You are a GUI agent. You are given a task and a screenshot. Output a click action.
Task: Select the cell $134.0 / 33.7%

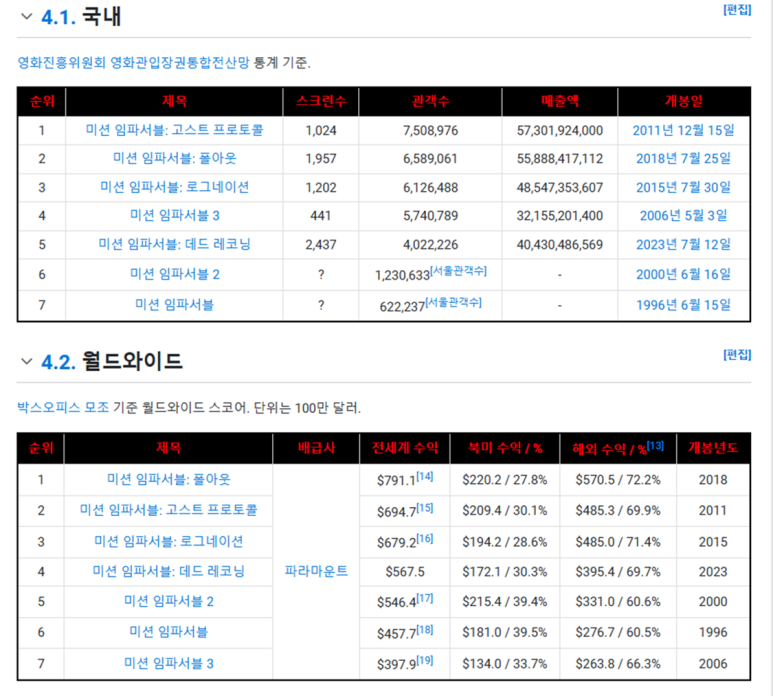(504, 664)
